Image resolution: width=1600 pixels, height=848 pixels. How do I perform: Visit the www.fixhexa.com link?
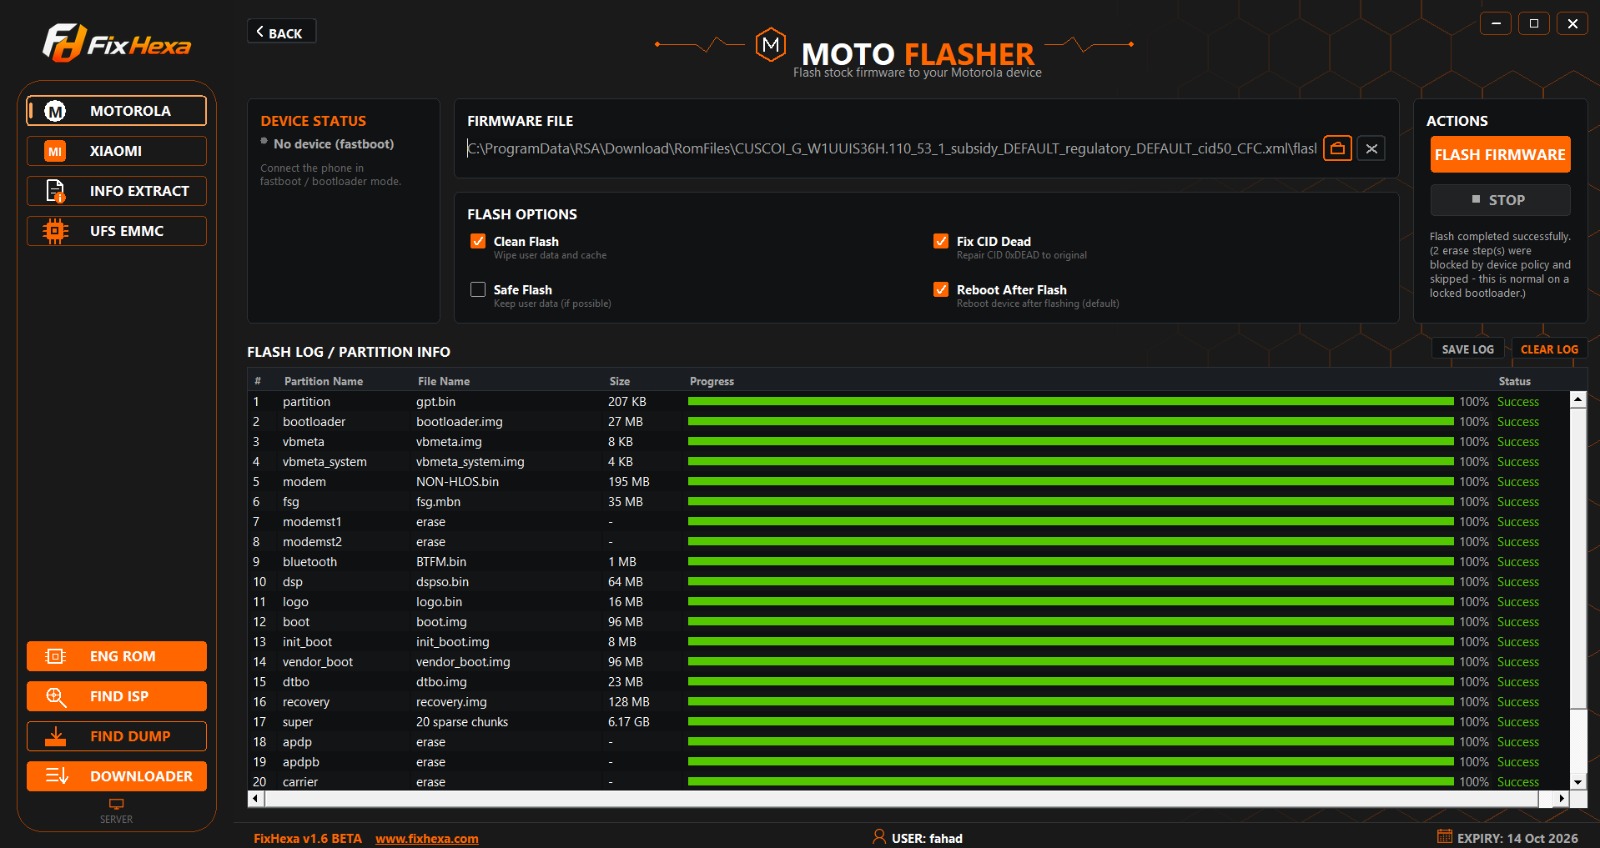(427, 839)
